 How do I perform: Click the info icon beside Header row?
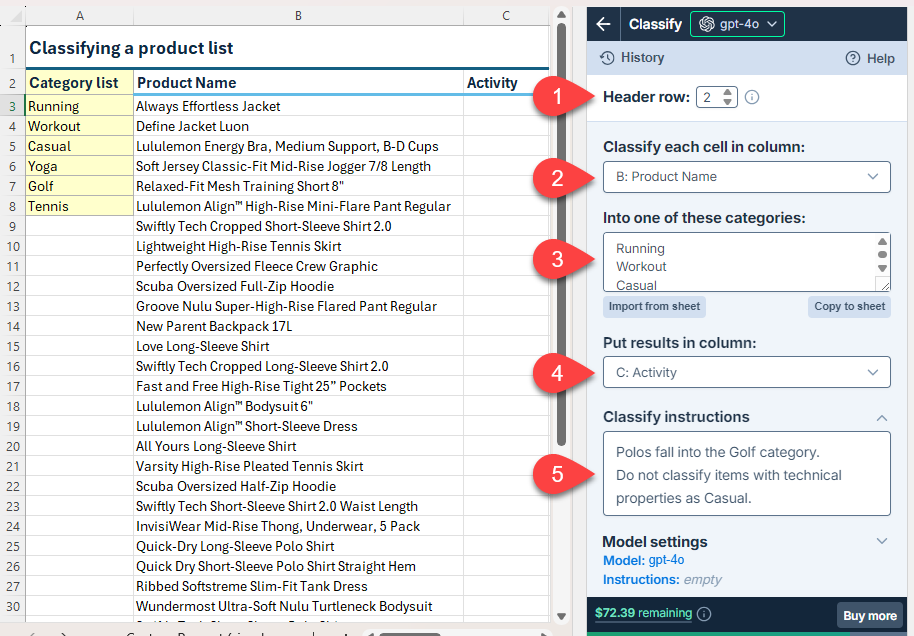pos(751,96)
